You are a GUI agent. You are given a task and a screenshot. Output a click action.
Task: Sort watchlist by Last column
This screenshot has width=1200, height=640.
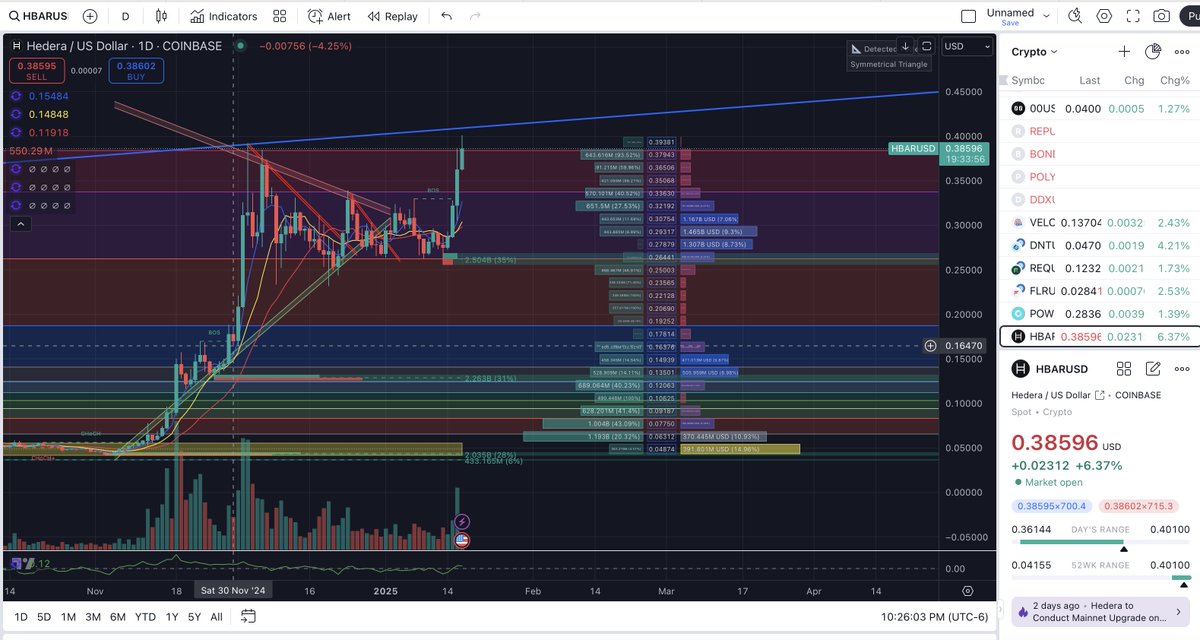[x=1090, y=80]
